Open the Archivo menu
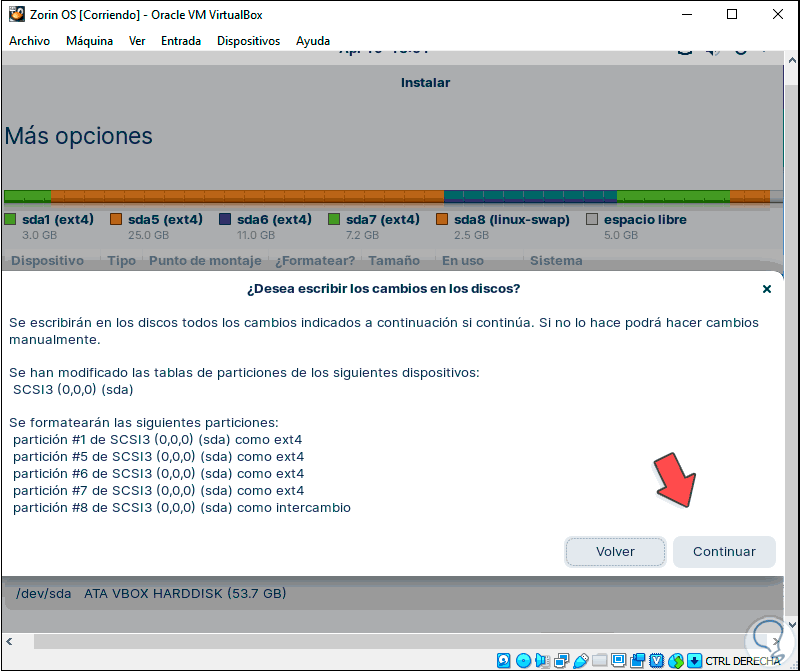This screenshot has width=801, height=671. [x=30, y=41]
